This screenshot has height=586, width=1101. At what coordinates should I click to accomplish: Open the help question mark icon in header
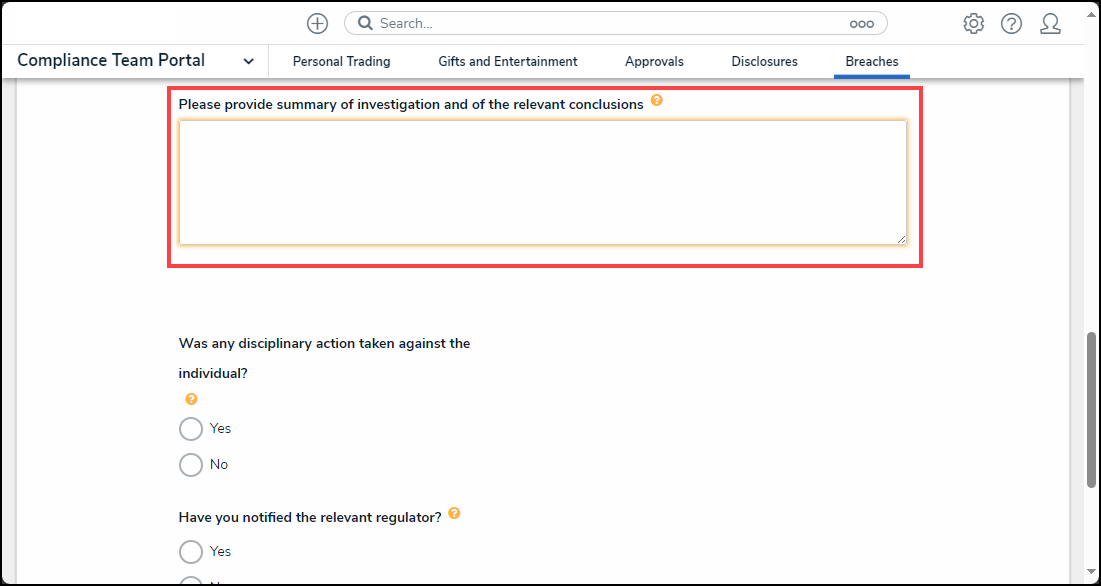1011,24
